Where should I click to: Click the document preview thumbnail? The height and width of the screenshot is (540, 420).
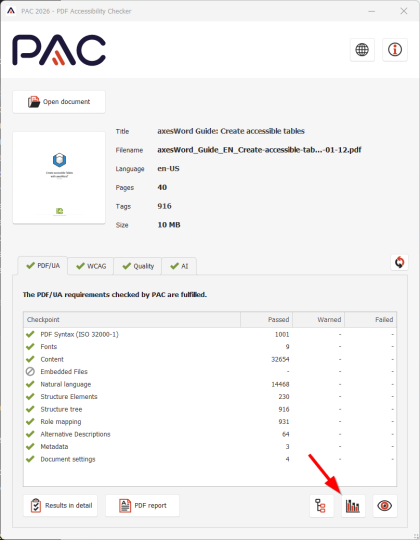pyautogui.click(x=59, y=178)
